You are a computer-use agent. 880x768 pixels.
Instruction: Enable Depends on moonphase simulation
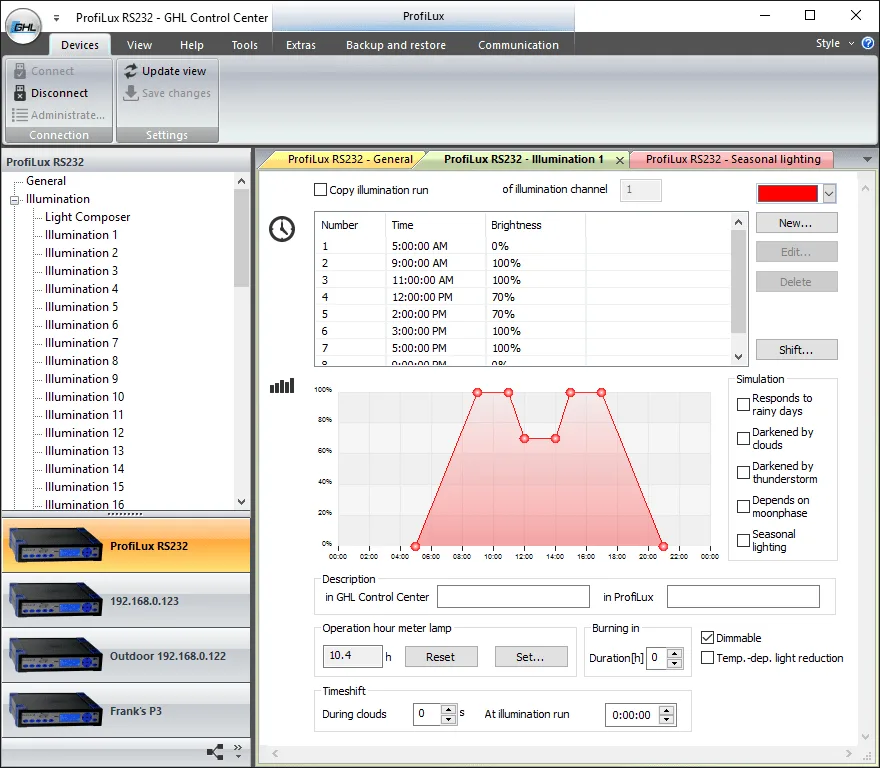tap(743, 506)
